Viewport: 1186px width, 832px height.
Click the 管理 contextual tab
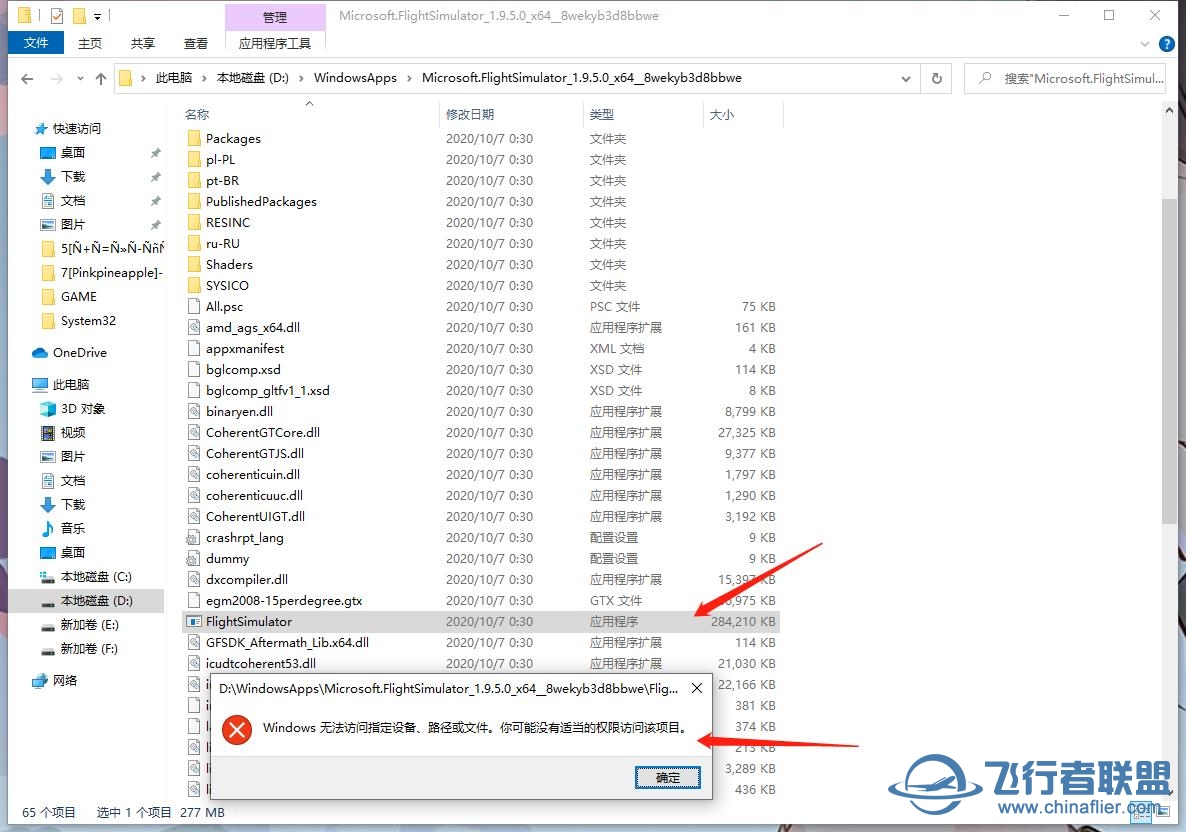275,17
